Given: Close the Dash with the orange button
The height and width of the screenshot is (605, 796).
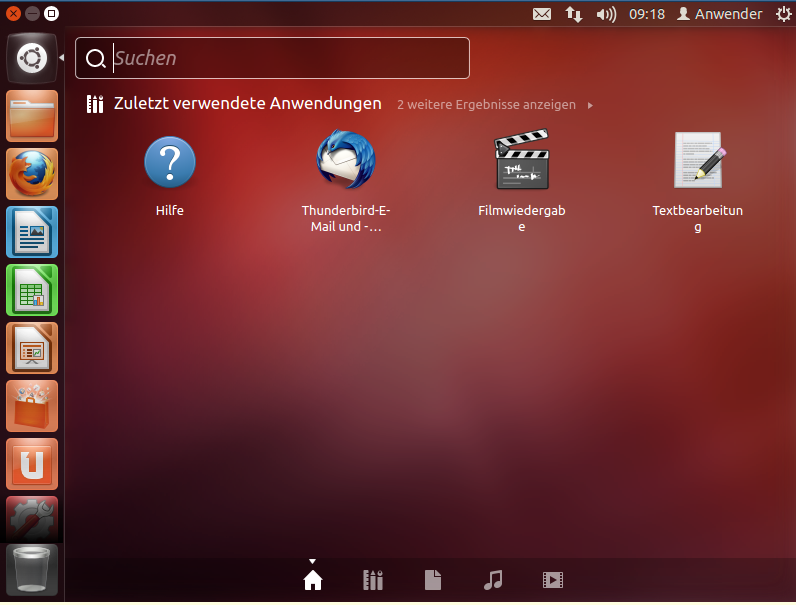Looking at the screenshot, I should pyautogui.click(x=13, y=13).
